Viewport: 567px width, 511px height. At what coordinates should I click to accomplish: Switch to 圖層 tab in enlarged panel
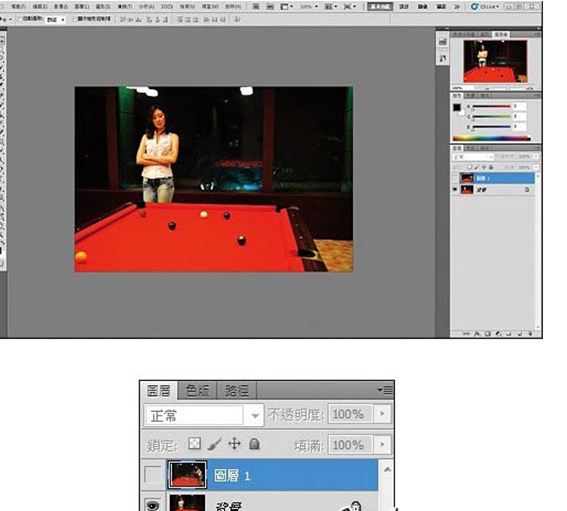click(159, 391)
